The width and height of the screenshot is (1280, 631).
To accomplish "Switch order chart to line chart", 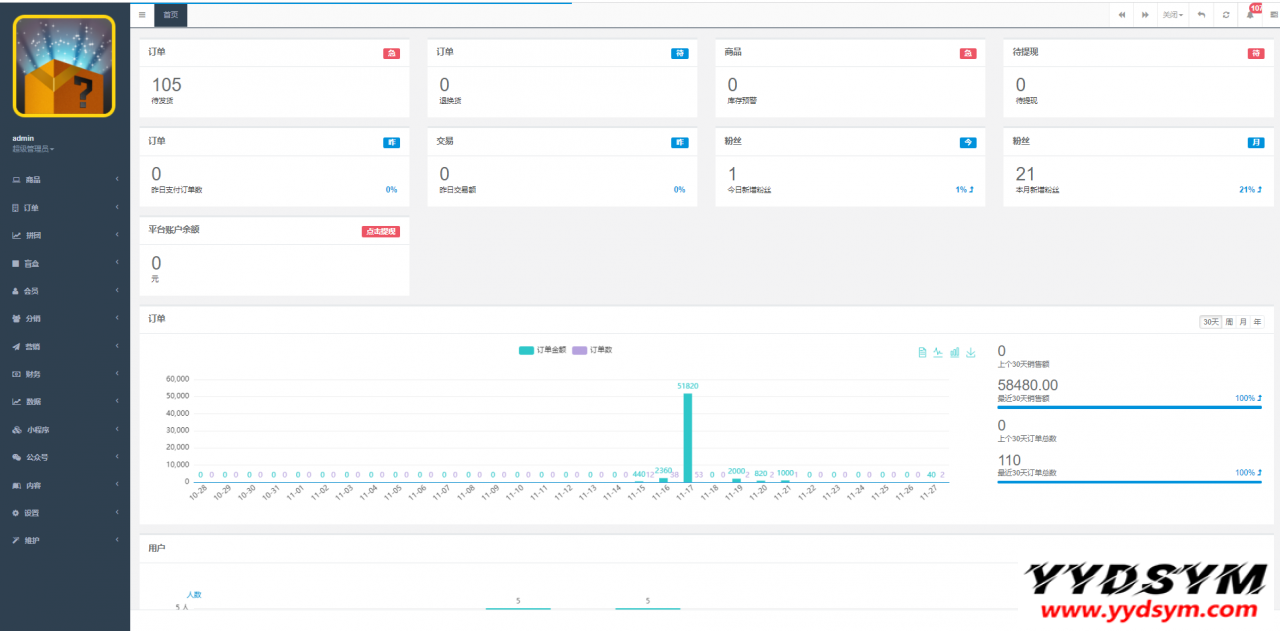I will click(938, 352).
